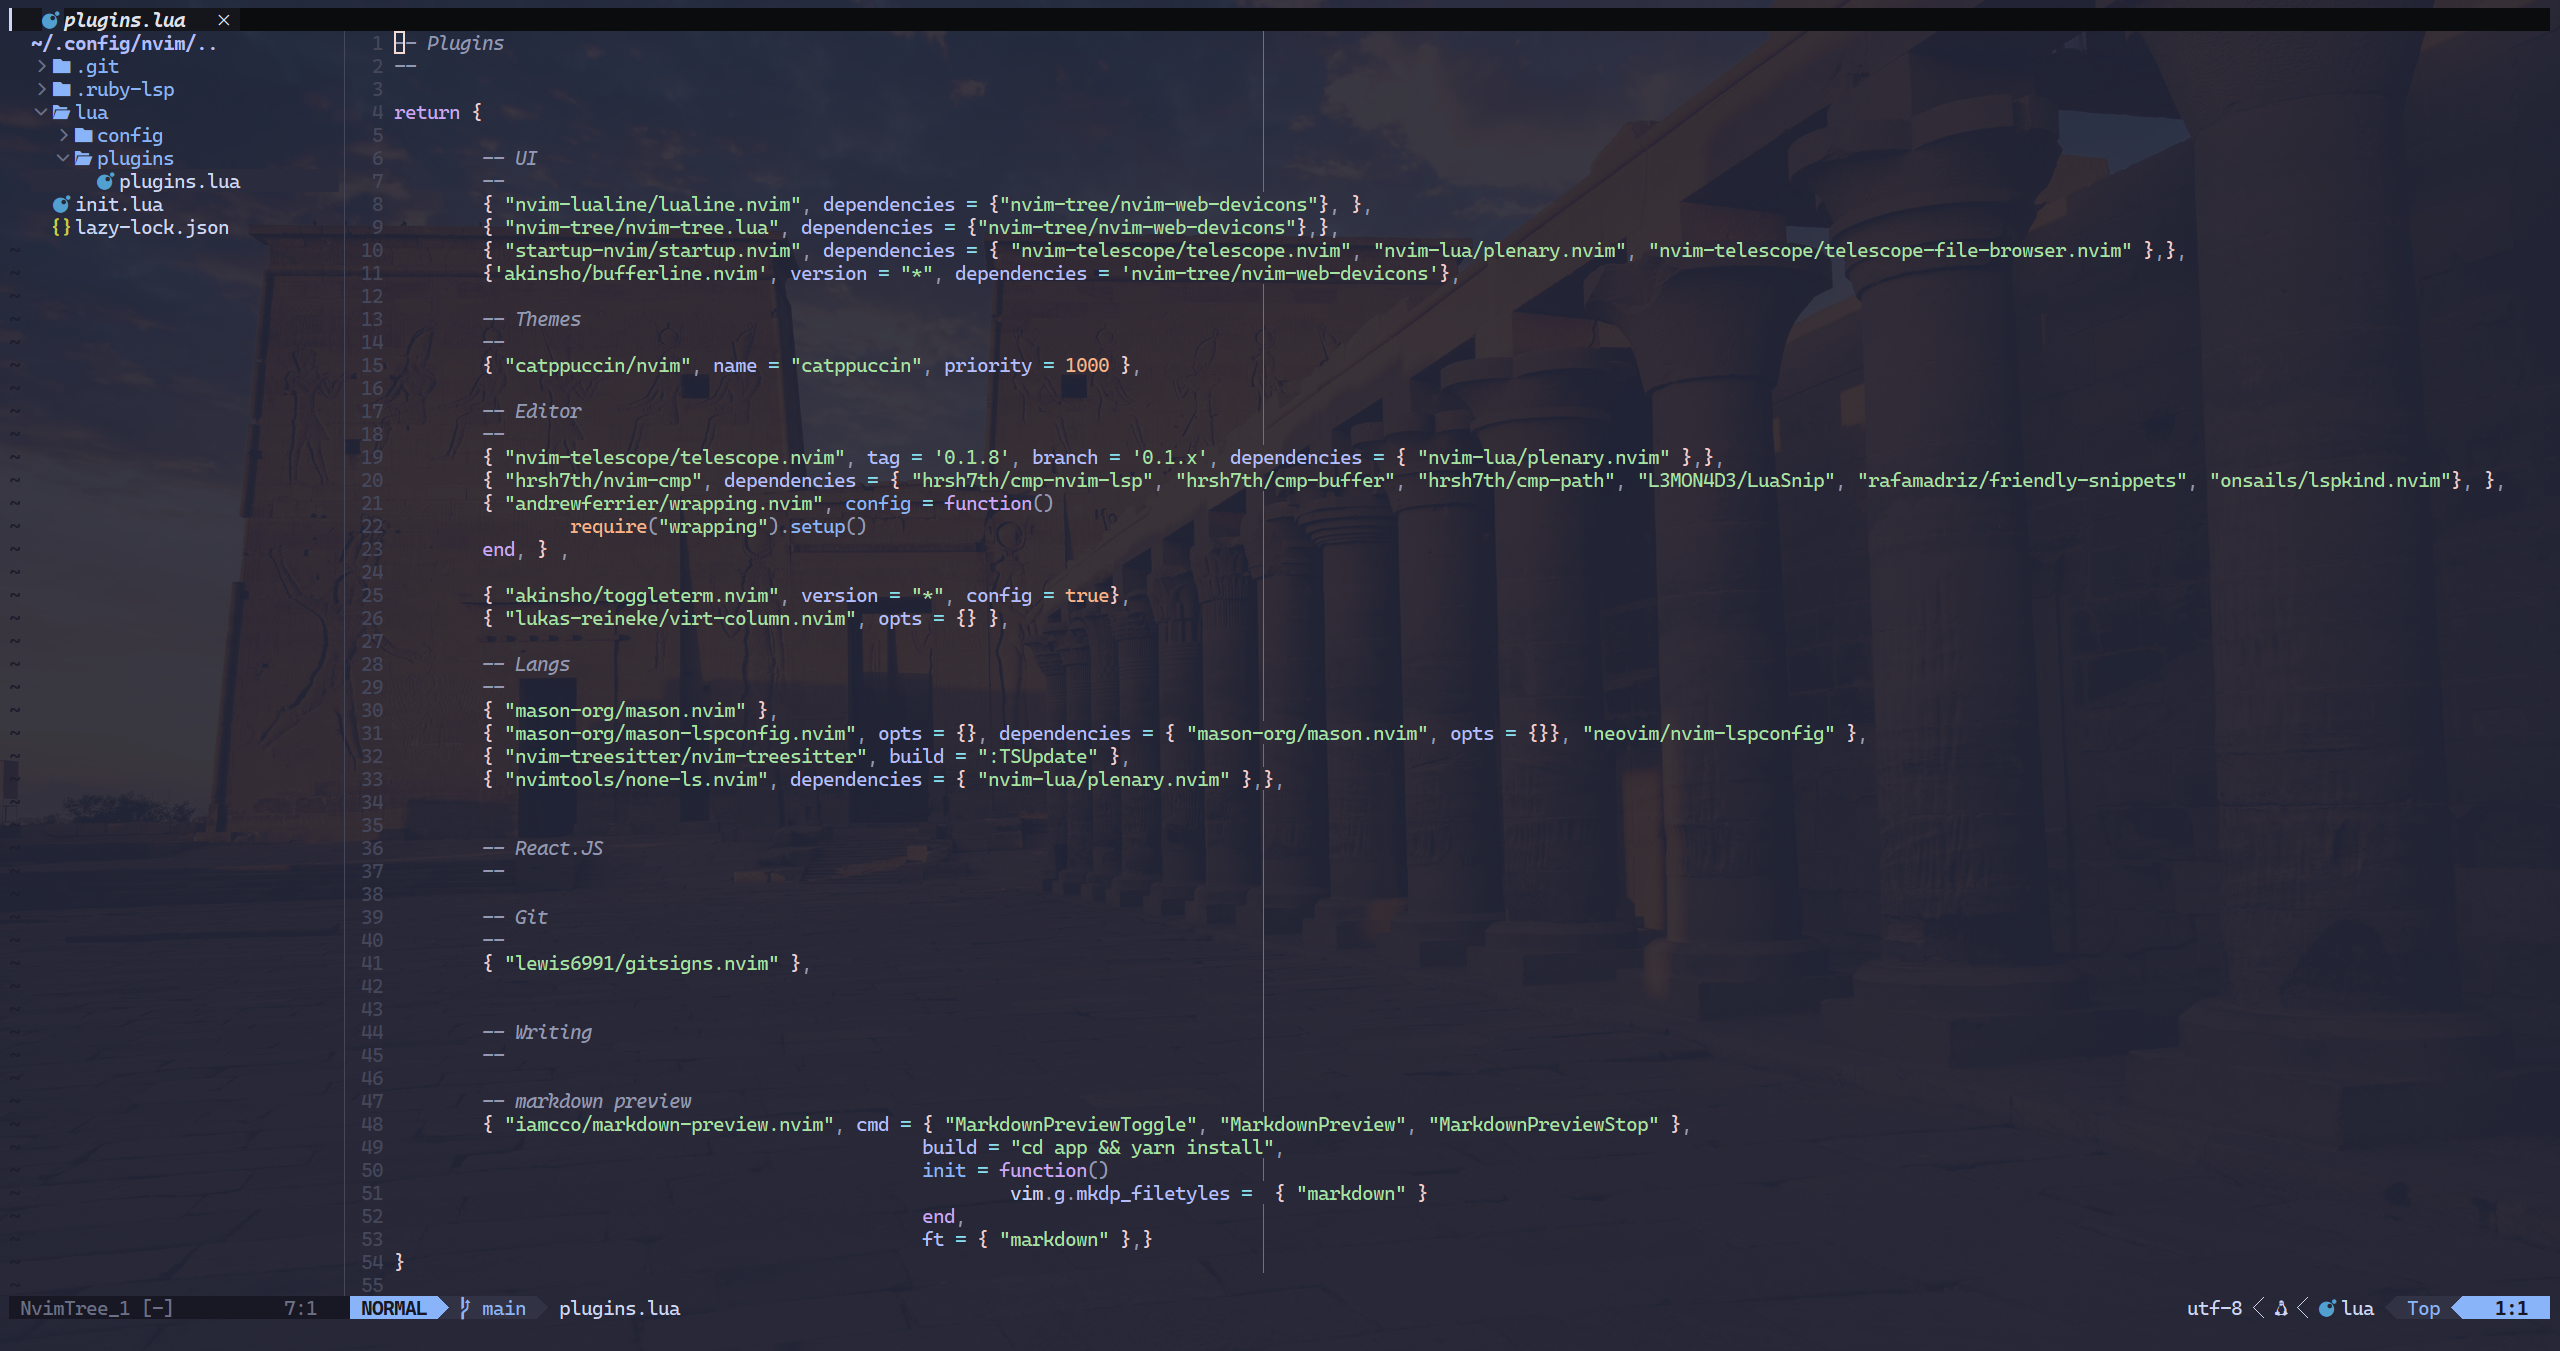This screenshot has width=2560, height=1351.
Task: Click the lua filetype icon in statusline
Action: coord(2328,1308)
